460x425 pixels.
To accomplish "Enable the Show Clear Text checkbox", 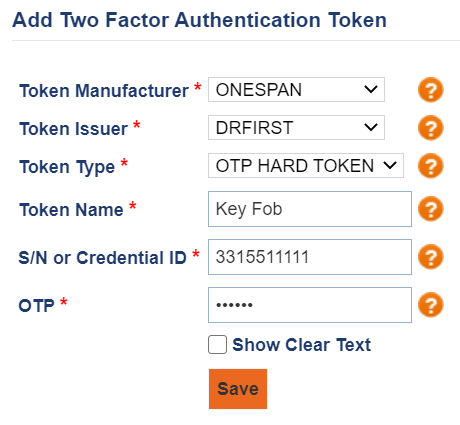I will (217, 345).
